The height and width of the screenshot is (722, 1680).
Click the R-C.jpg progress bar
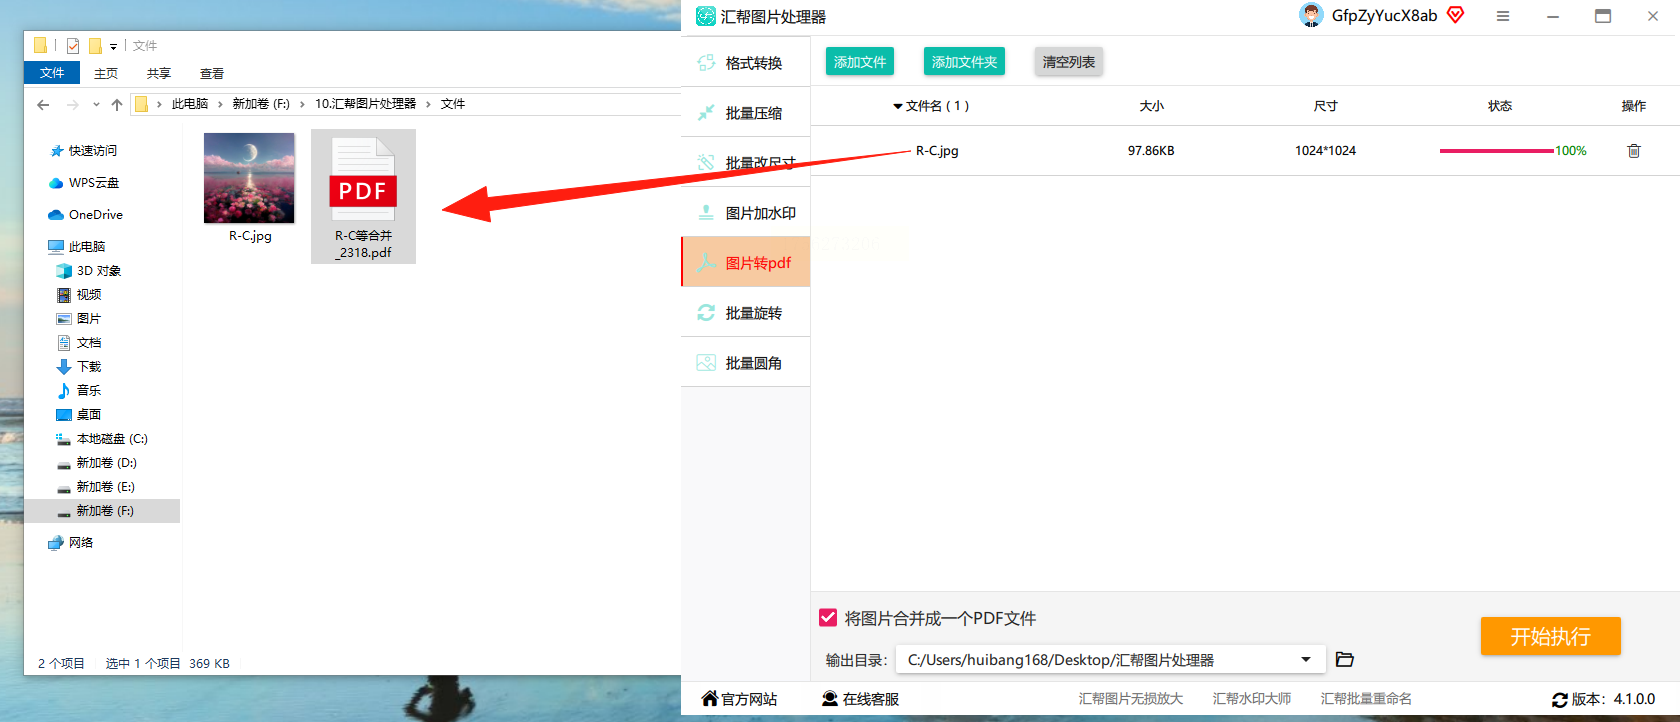[1497, 151]
